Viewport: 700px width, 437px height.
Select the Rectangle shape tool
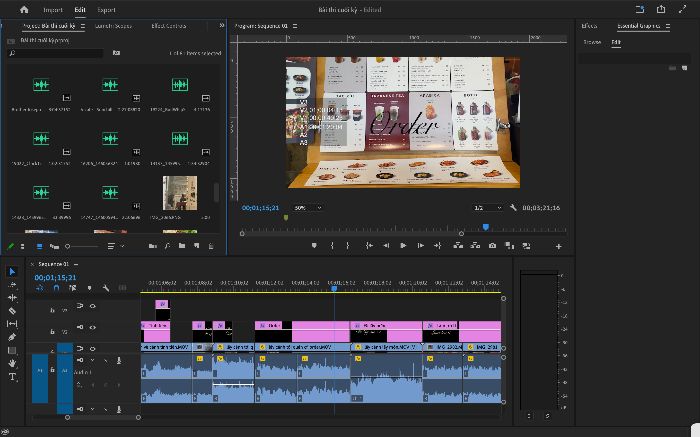12,350
